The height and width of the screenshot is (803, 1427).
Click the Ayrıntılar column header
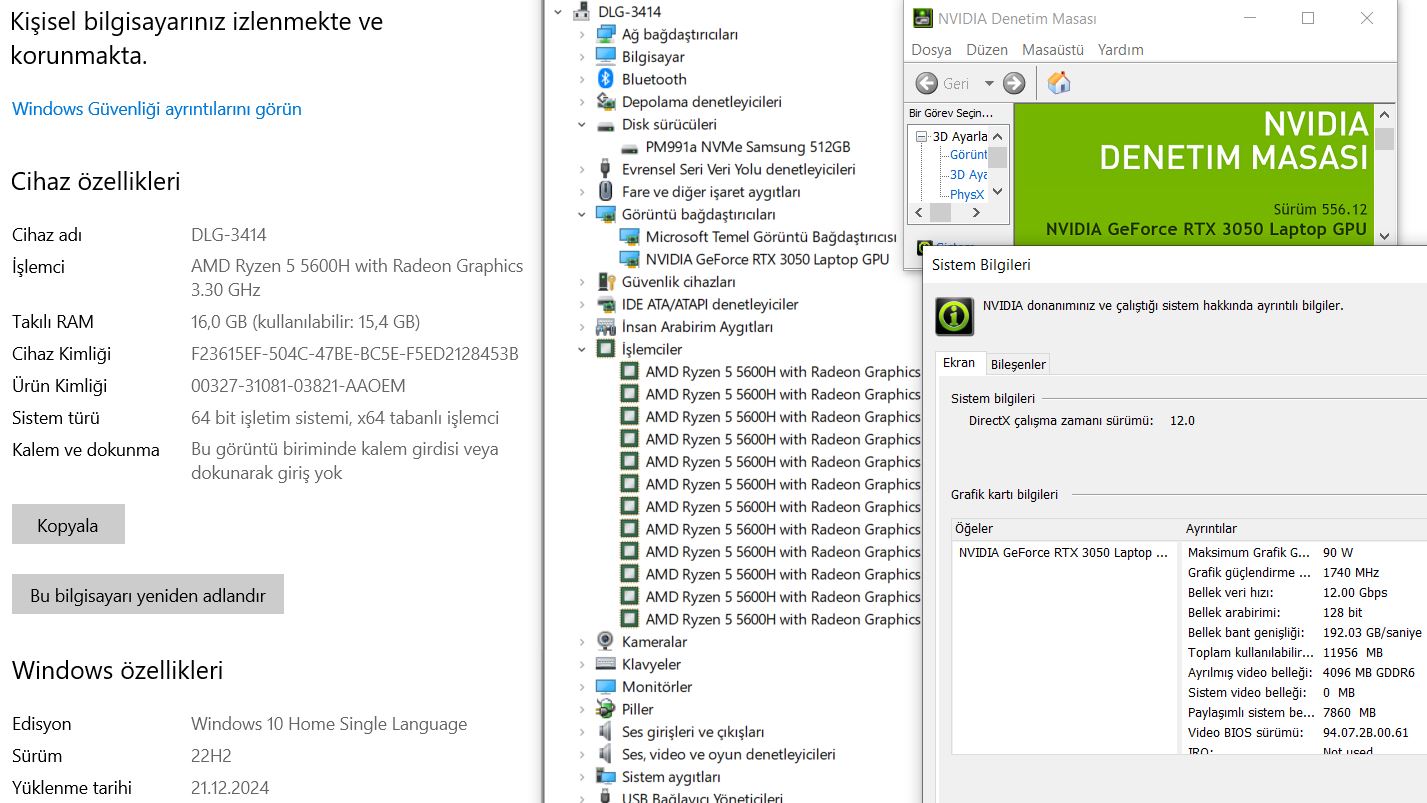click(1304, 529)
